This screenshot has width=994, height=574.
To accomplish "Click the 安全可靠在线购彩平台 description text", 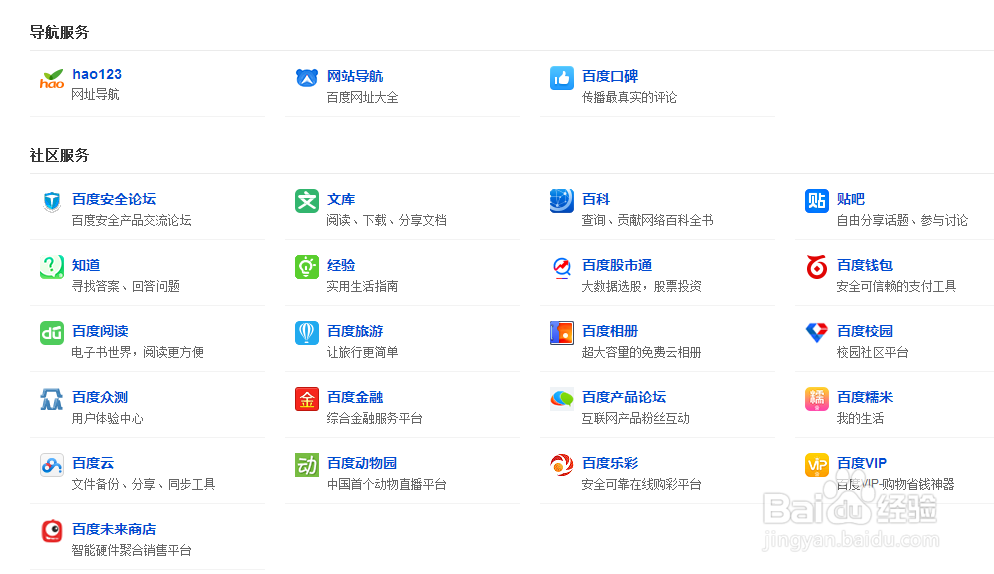I will click(x=642, y=485).
